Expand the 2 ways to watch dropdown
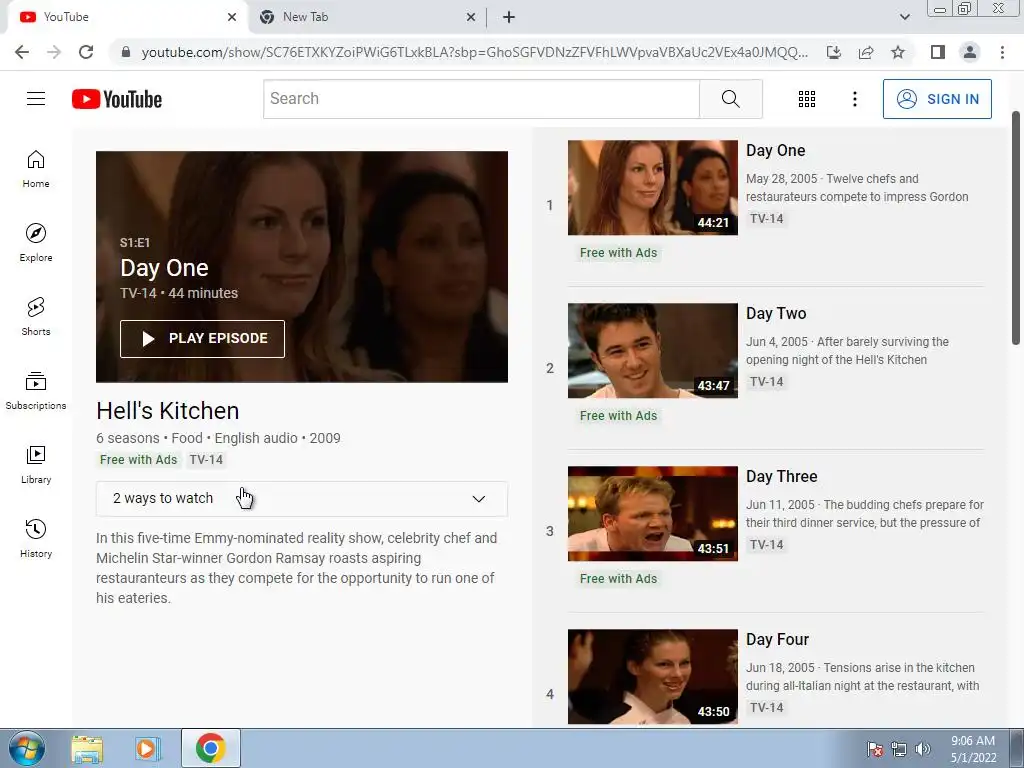 tap(302, 498)
